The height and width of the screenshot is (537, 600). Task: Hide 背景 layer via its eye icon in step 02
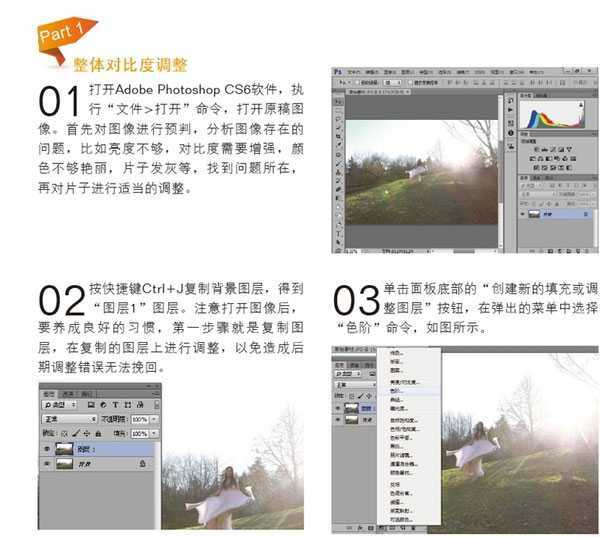tap(47, 464)
